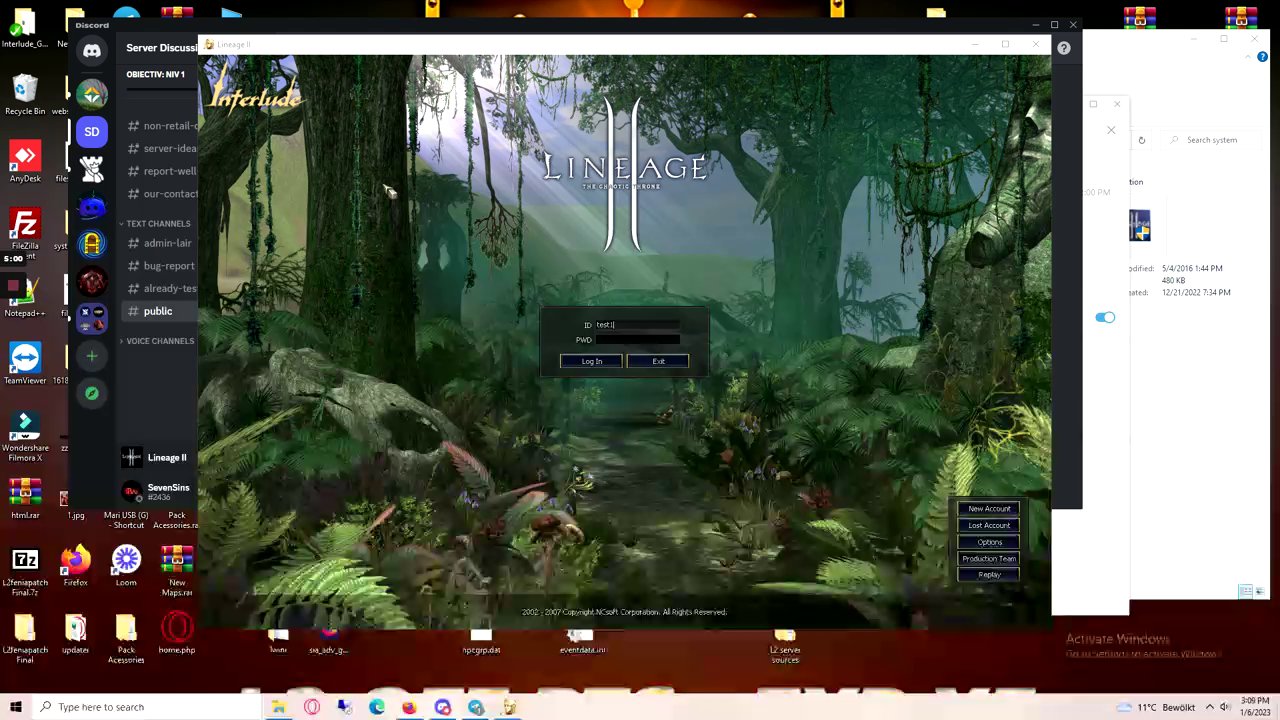Open Firefox desktop shortcut

[75, 566]
